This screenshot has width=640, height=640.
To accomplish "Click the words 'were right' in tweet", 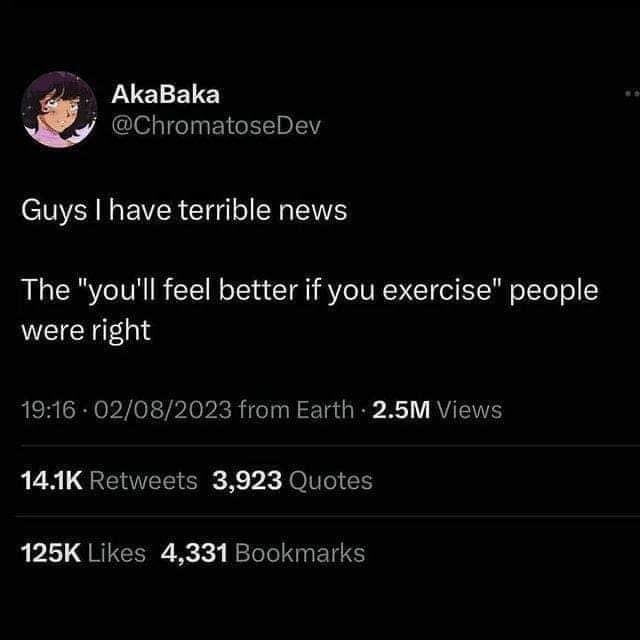I will (x=86, y=330).
